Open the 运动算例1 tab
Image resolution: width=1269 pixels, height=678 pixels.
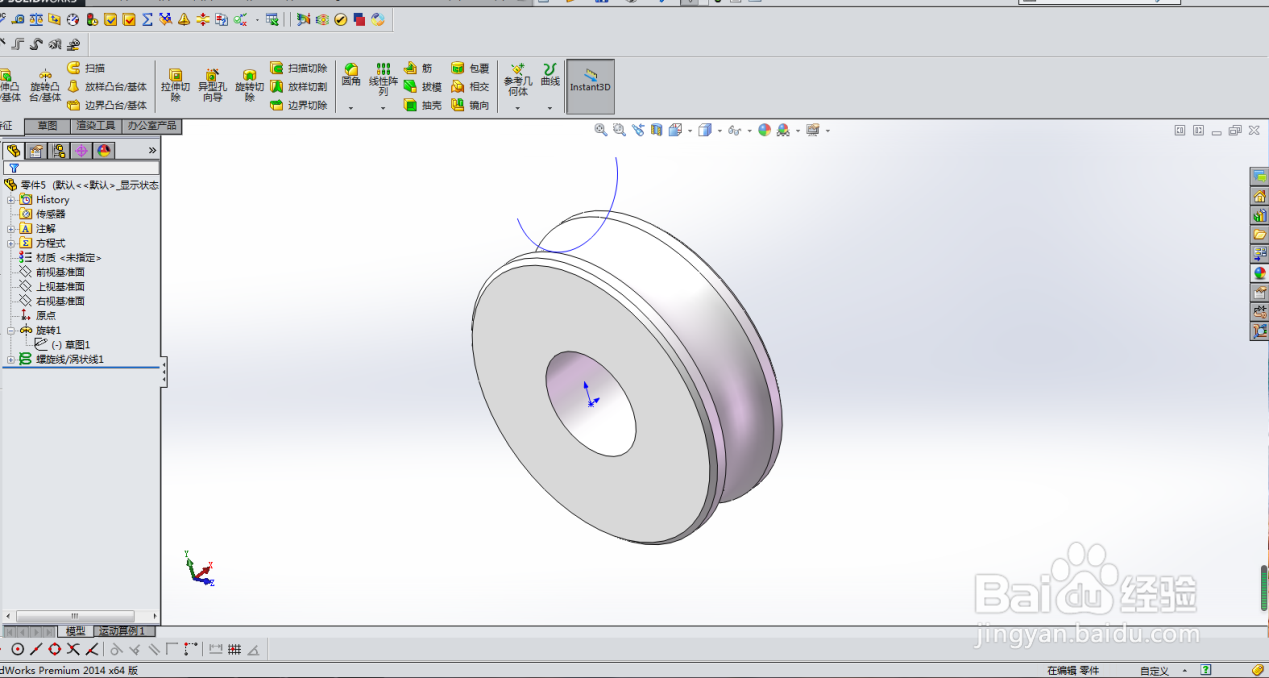(x=121, y=631)
